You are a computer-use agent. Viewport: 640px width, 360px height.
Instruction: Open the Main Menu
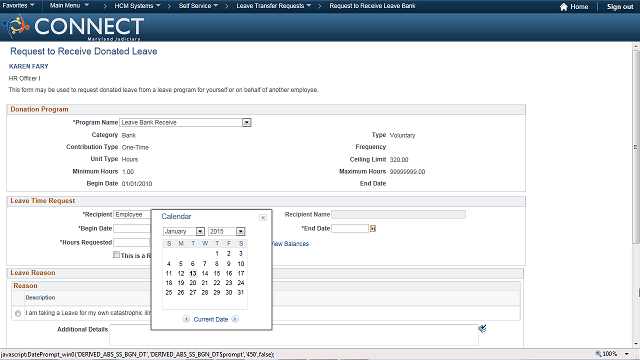click(69, 6)
